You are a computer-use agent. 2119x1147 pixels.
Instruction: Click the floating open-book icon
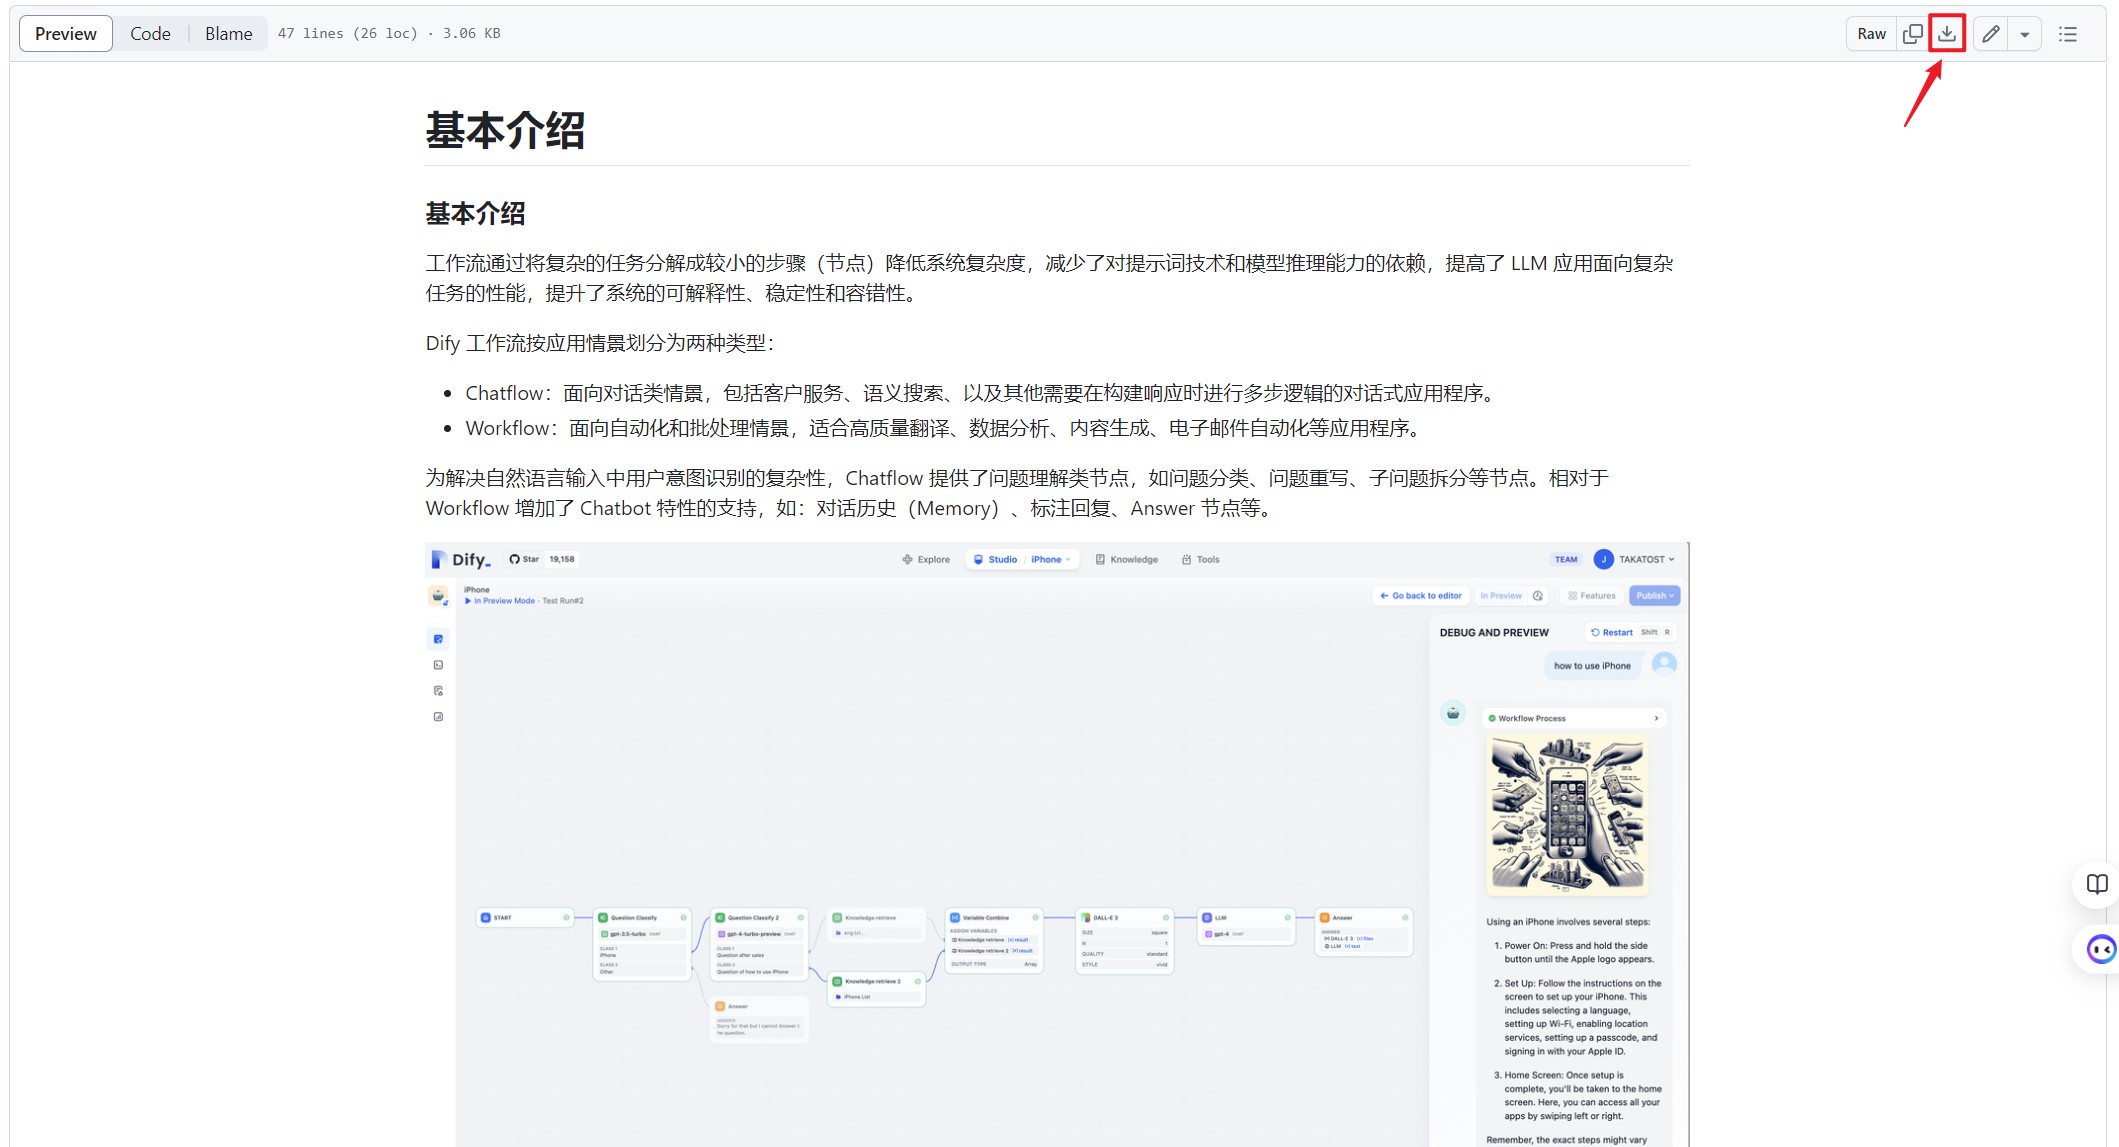coord(2096,884)
